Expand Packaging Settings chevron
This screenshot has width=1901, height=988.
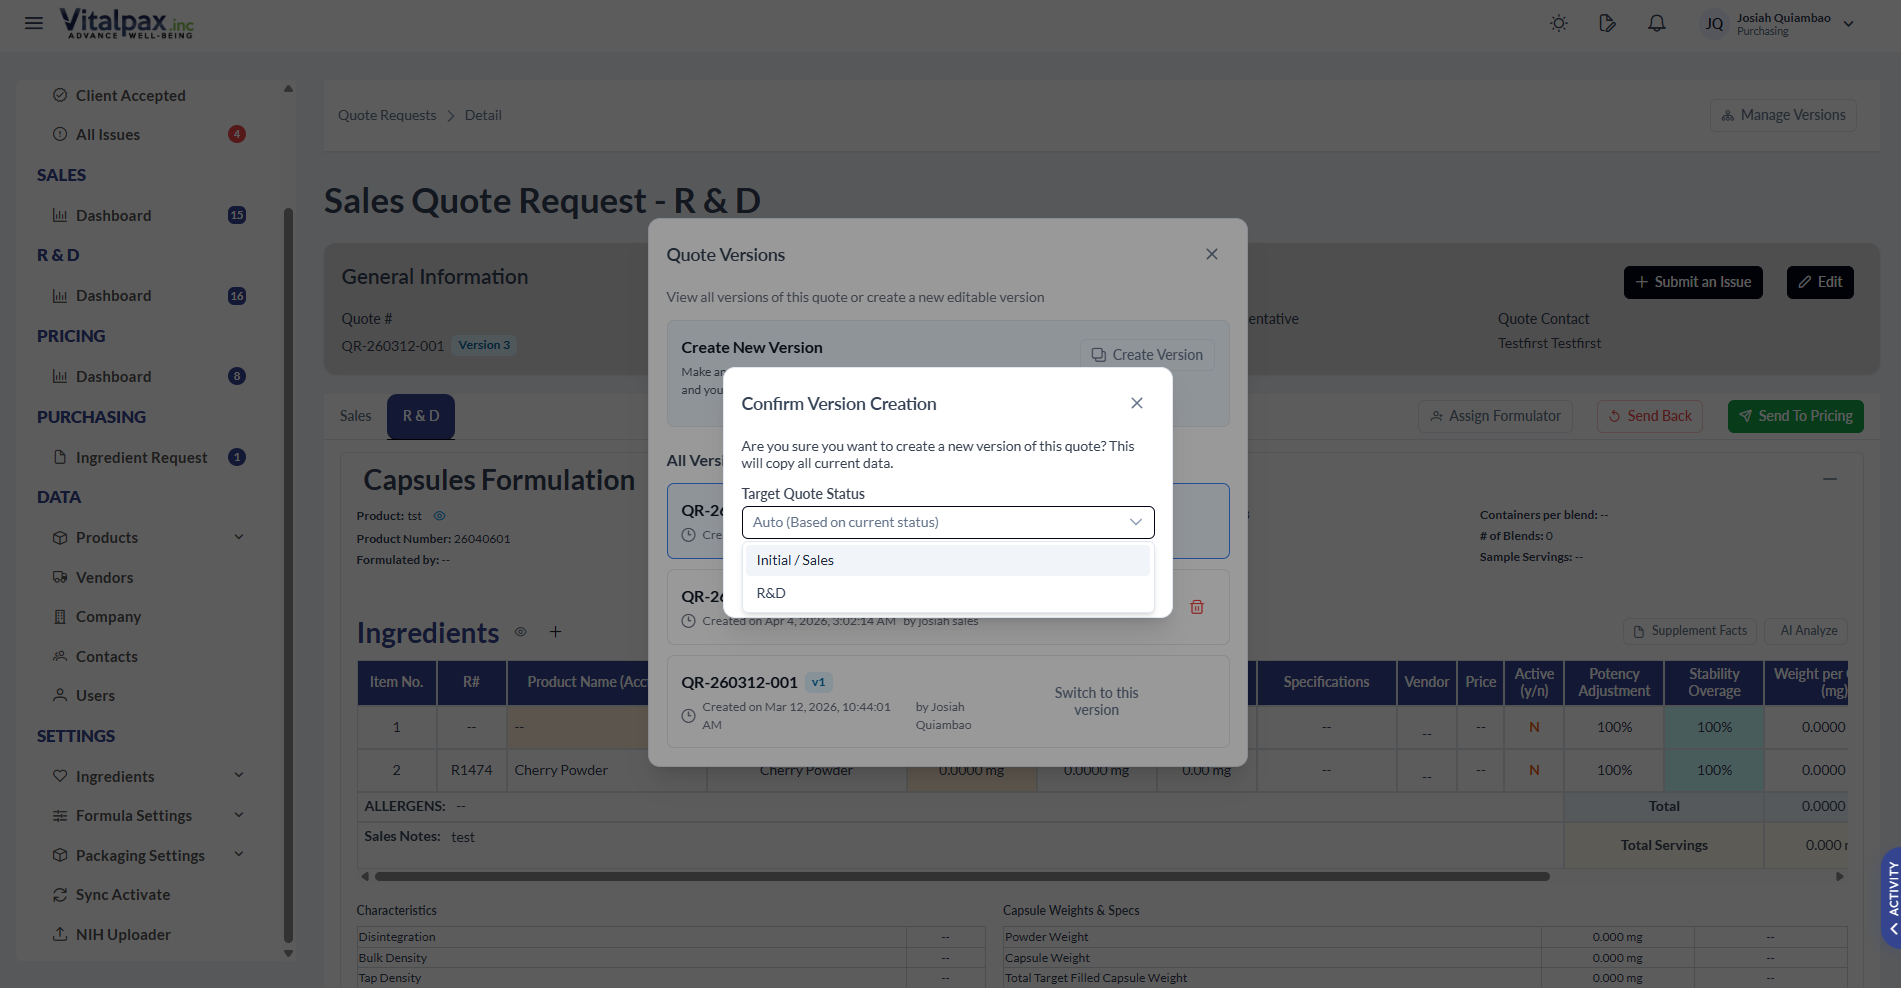[239, 854]
